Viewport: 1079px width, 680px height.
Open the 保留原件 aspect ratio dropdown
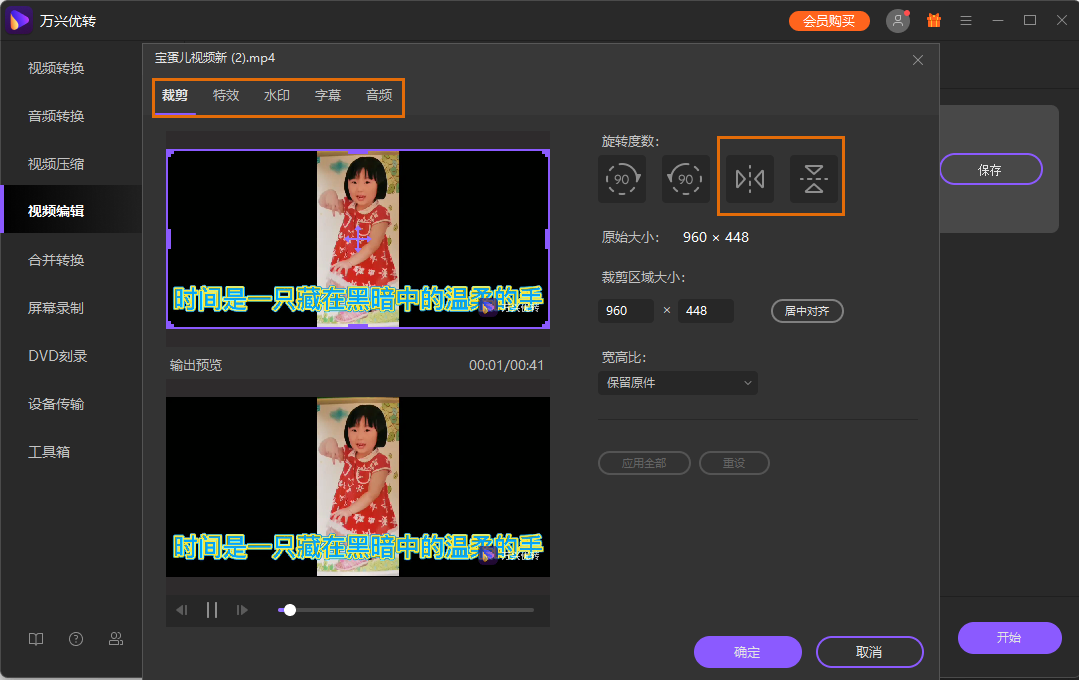678,383
